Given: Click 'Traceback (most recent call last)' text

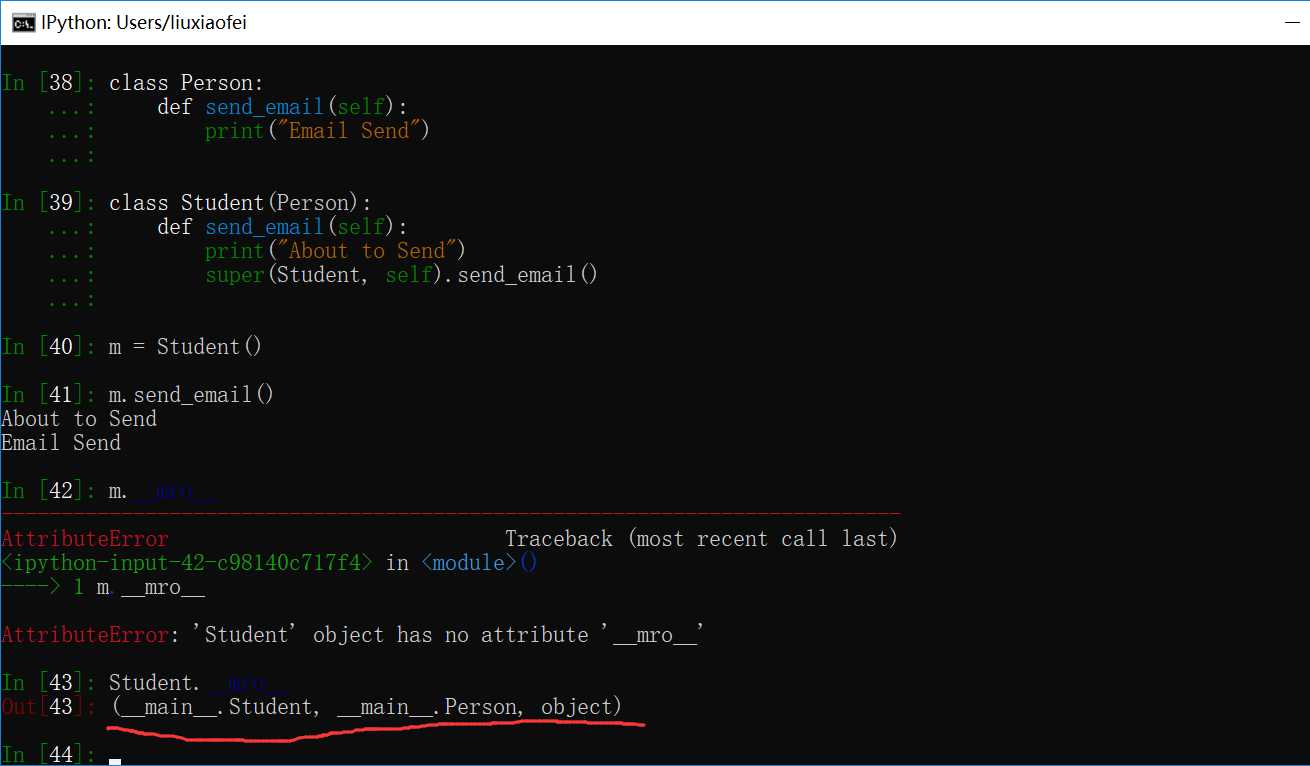Looking at the screenshot, I should click(x=701, y=539).
